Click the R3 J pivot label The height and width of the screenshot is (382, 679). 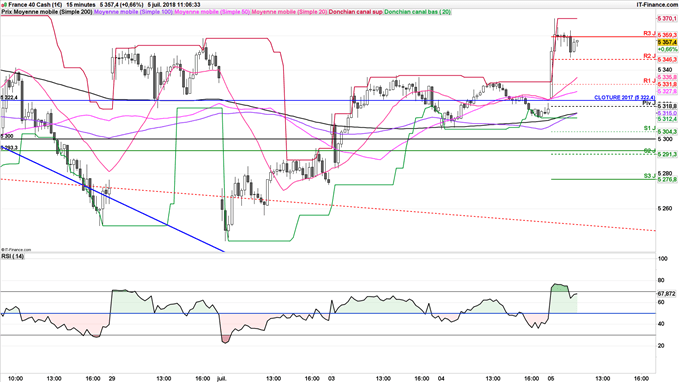(649, 33)
